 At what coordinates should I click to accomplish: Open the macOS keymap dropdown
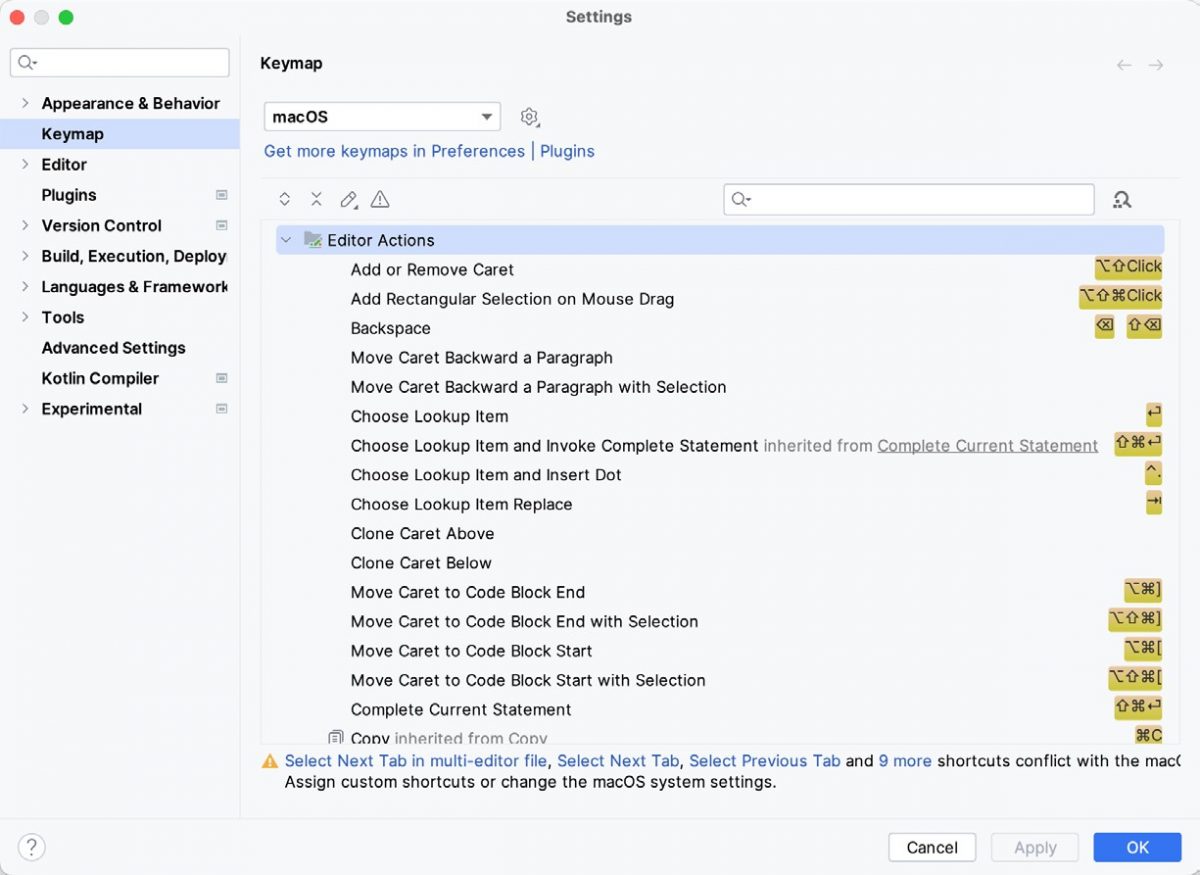382,116
